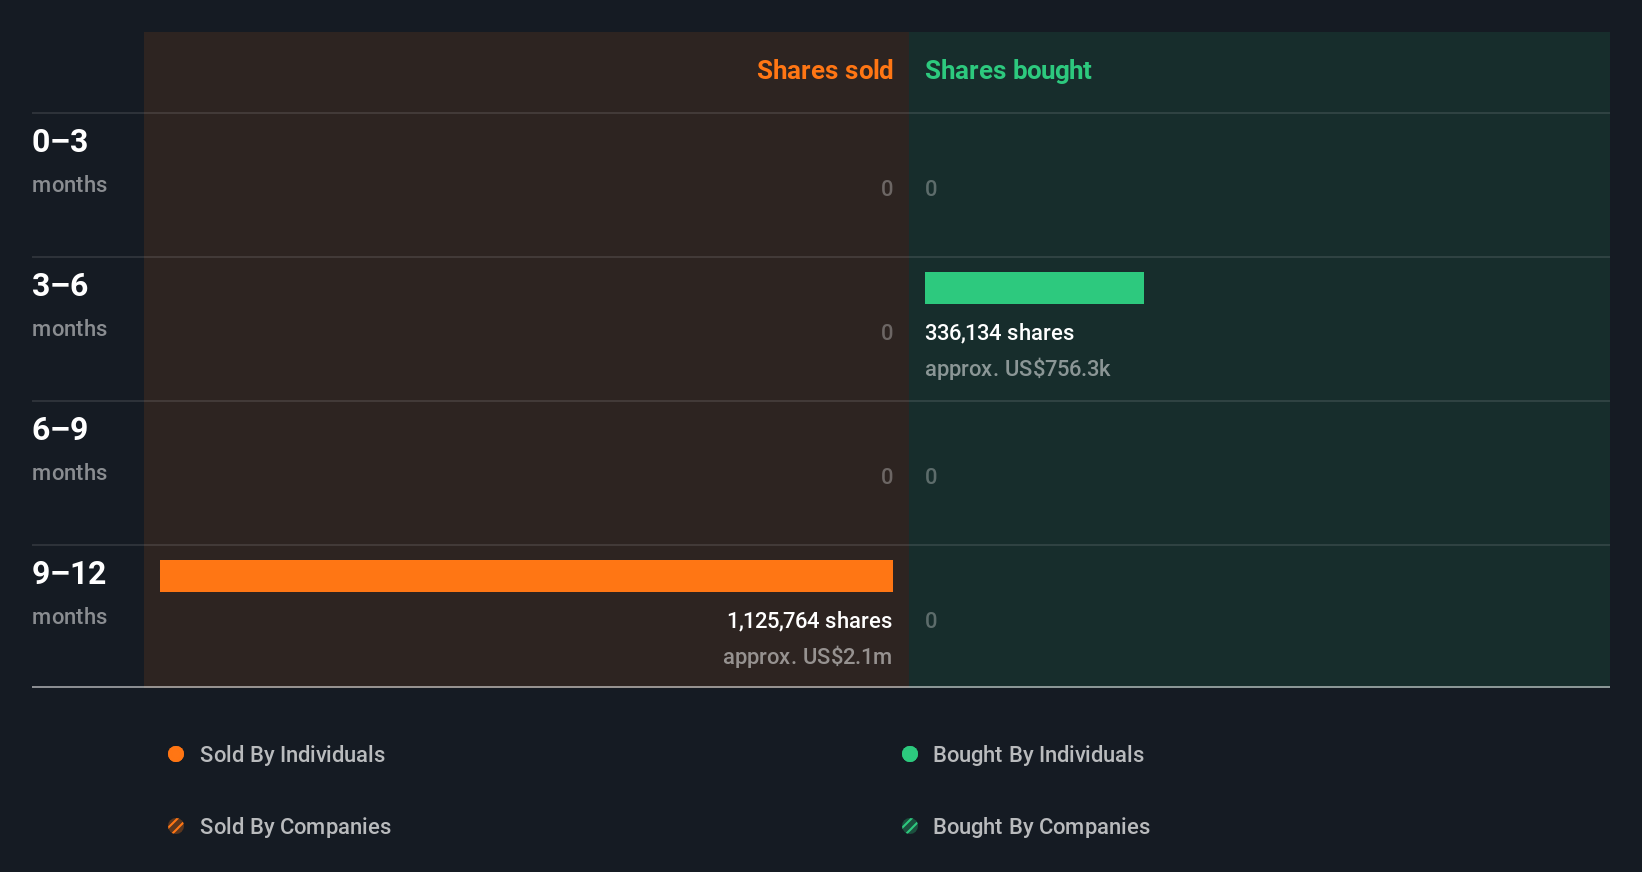Click the green 3–6 months bought bar
Image resolution: width=1642 pixels, height=872 pixels.
click(1034, 288)
